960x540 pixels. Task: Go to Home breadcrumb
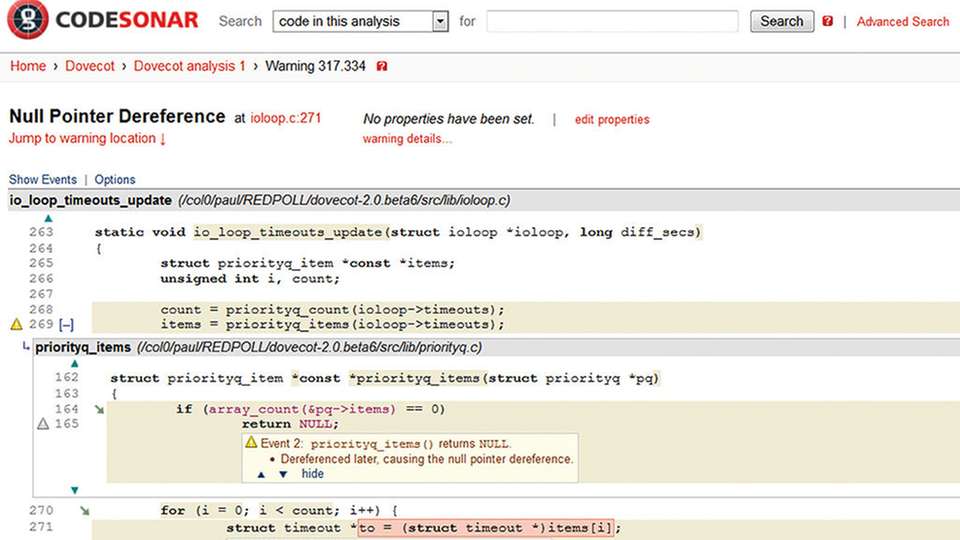pyautogui.click(x=28, y=66)
